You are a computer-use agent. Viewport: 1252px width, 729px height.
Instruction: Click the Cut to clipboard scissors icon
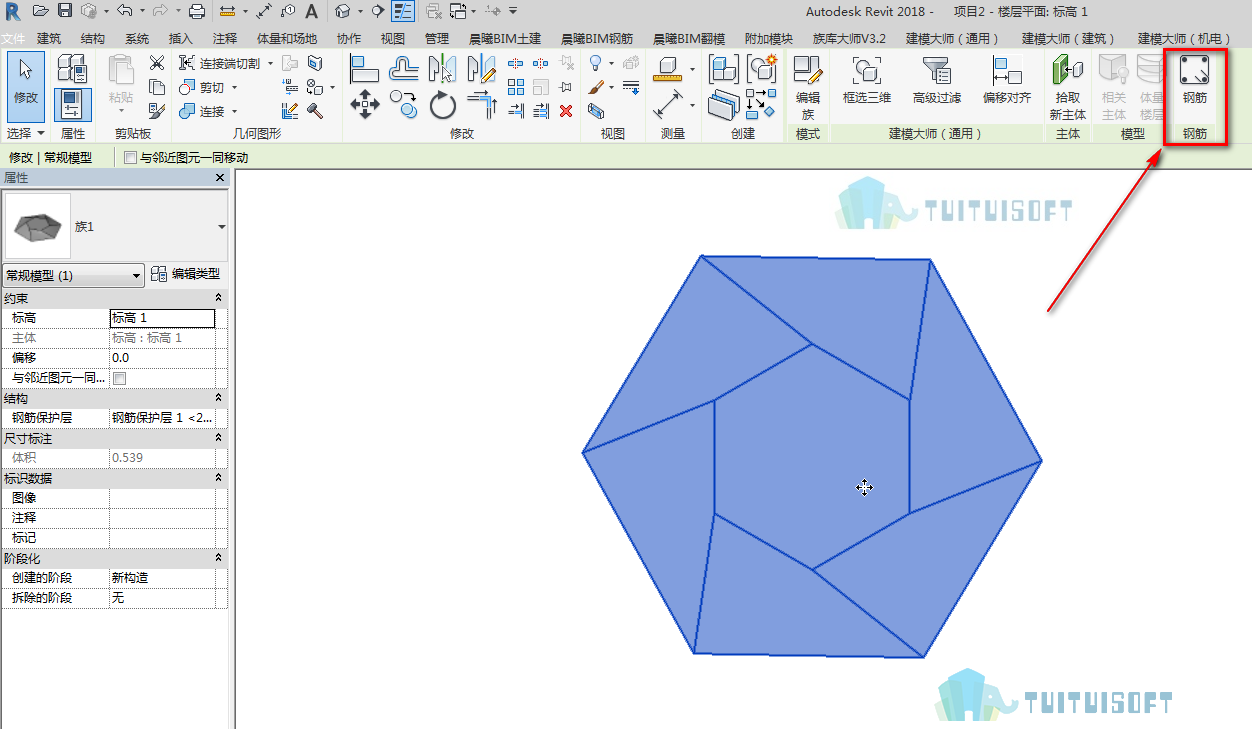tap(156, 63)
